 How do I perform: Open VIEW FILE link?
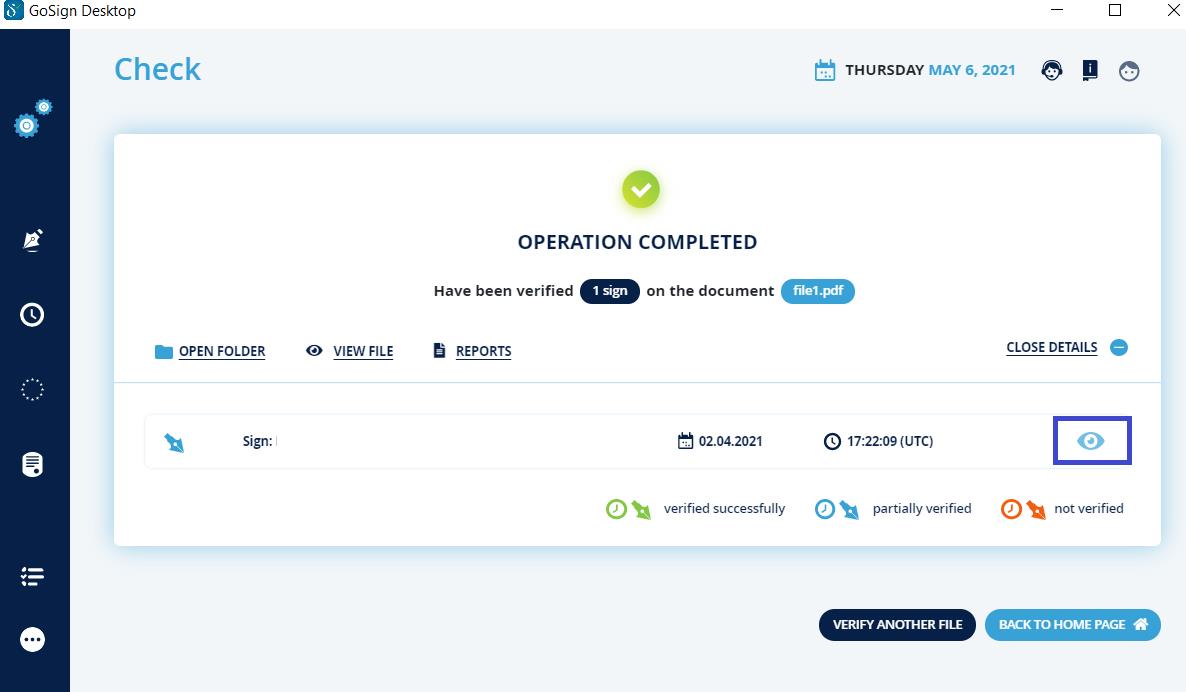click(x=362, y=351)
